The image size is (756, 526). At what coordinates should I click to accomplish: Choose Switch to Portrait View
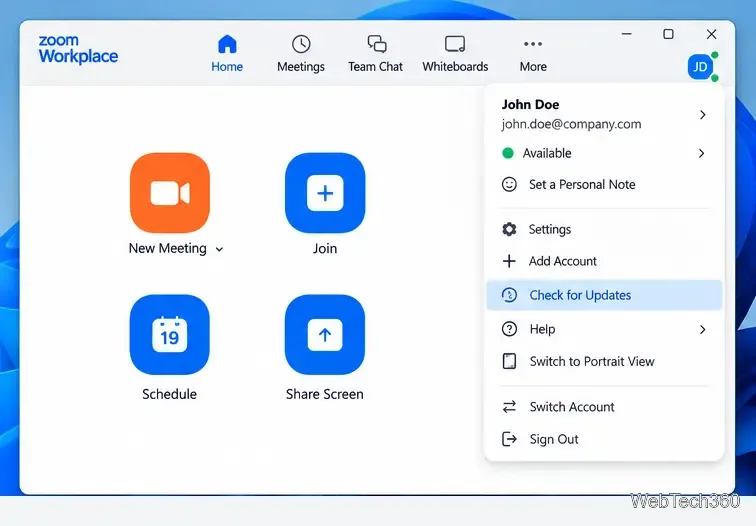tap(604, 361)
